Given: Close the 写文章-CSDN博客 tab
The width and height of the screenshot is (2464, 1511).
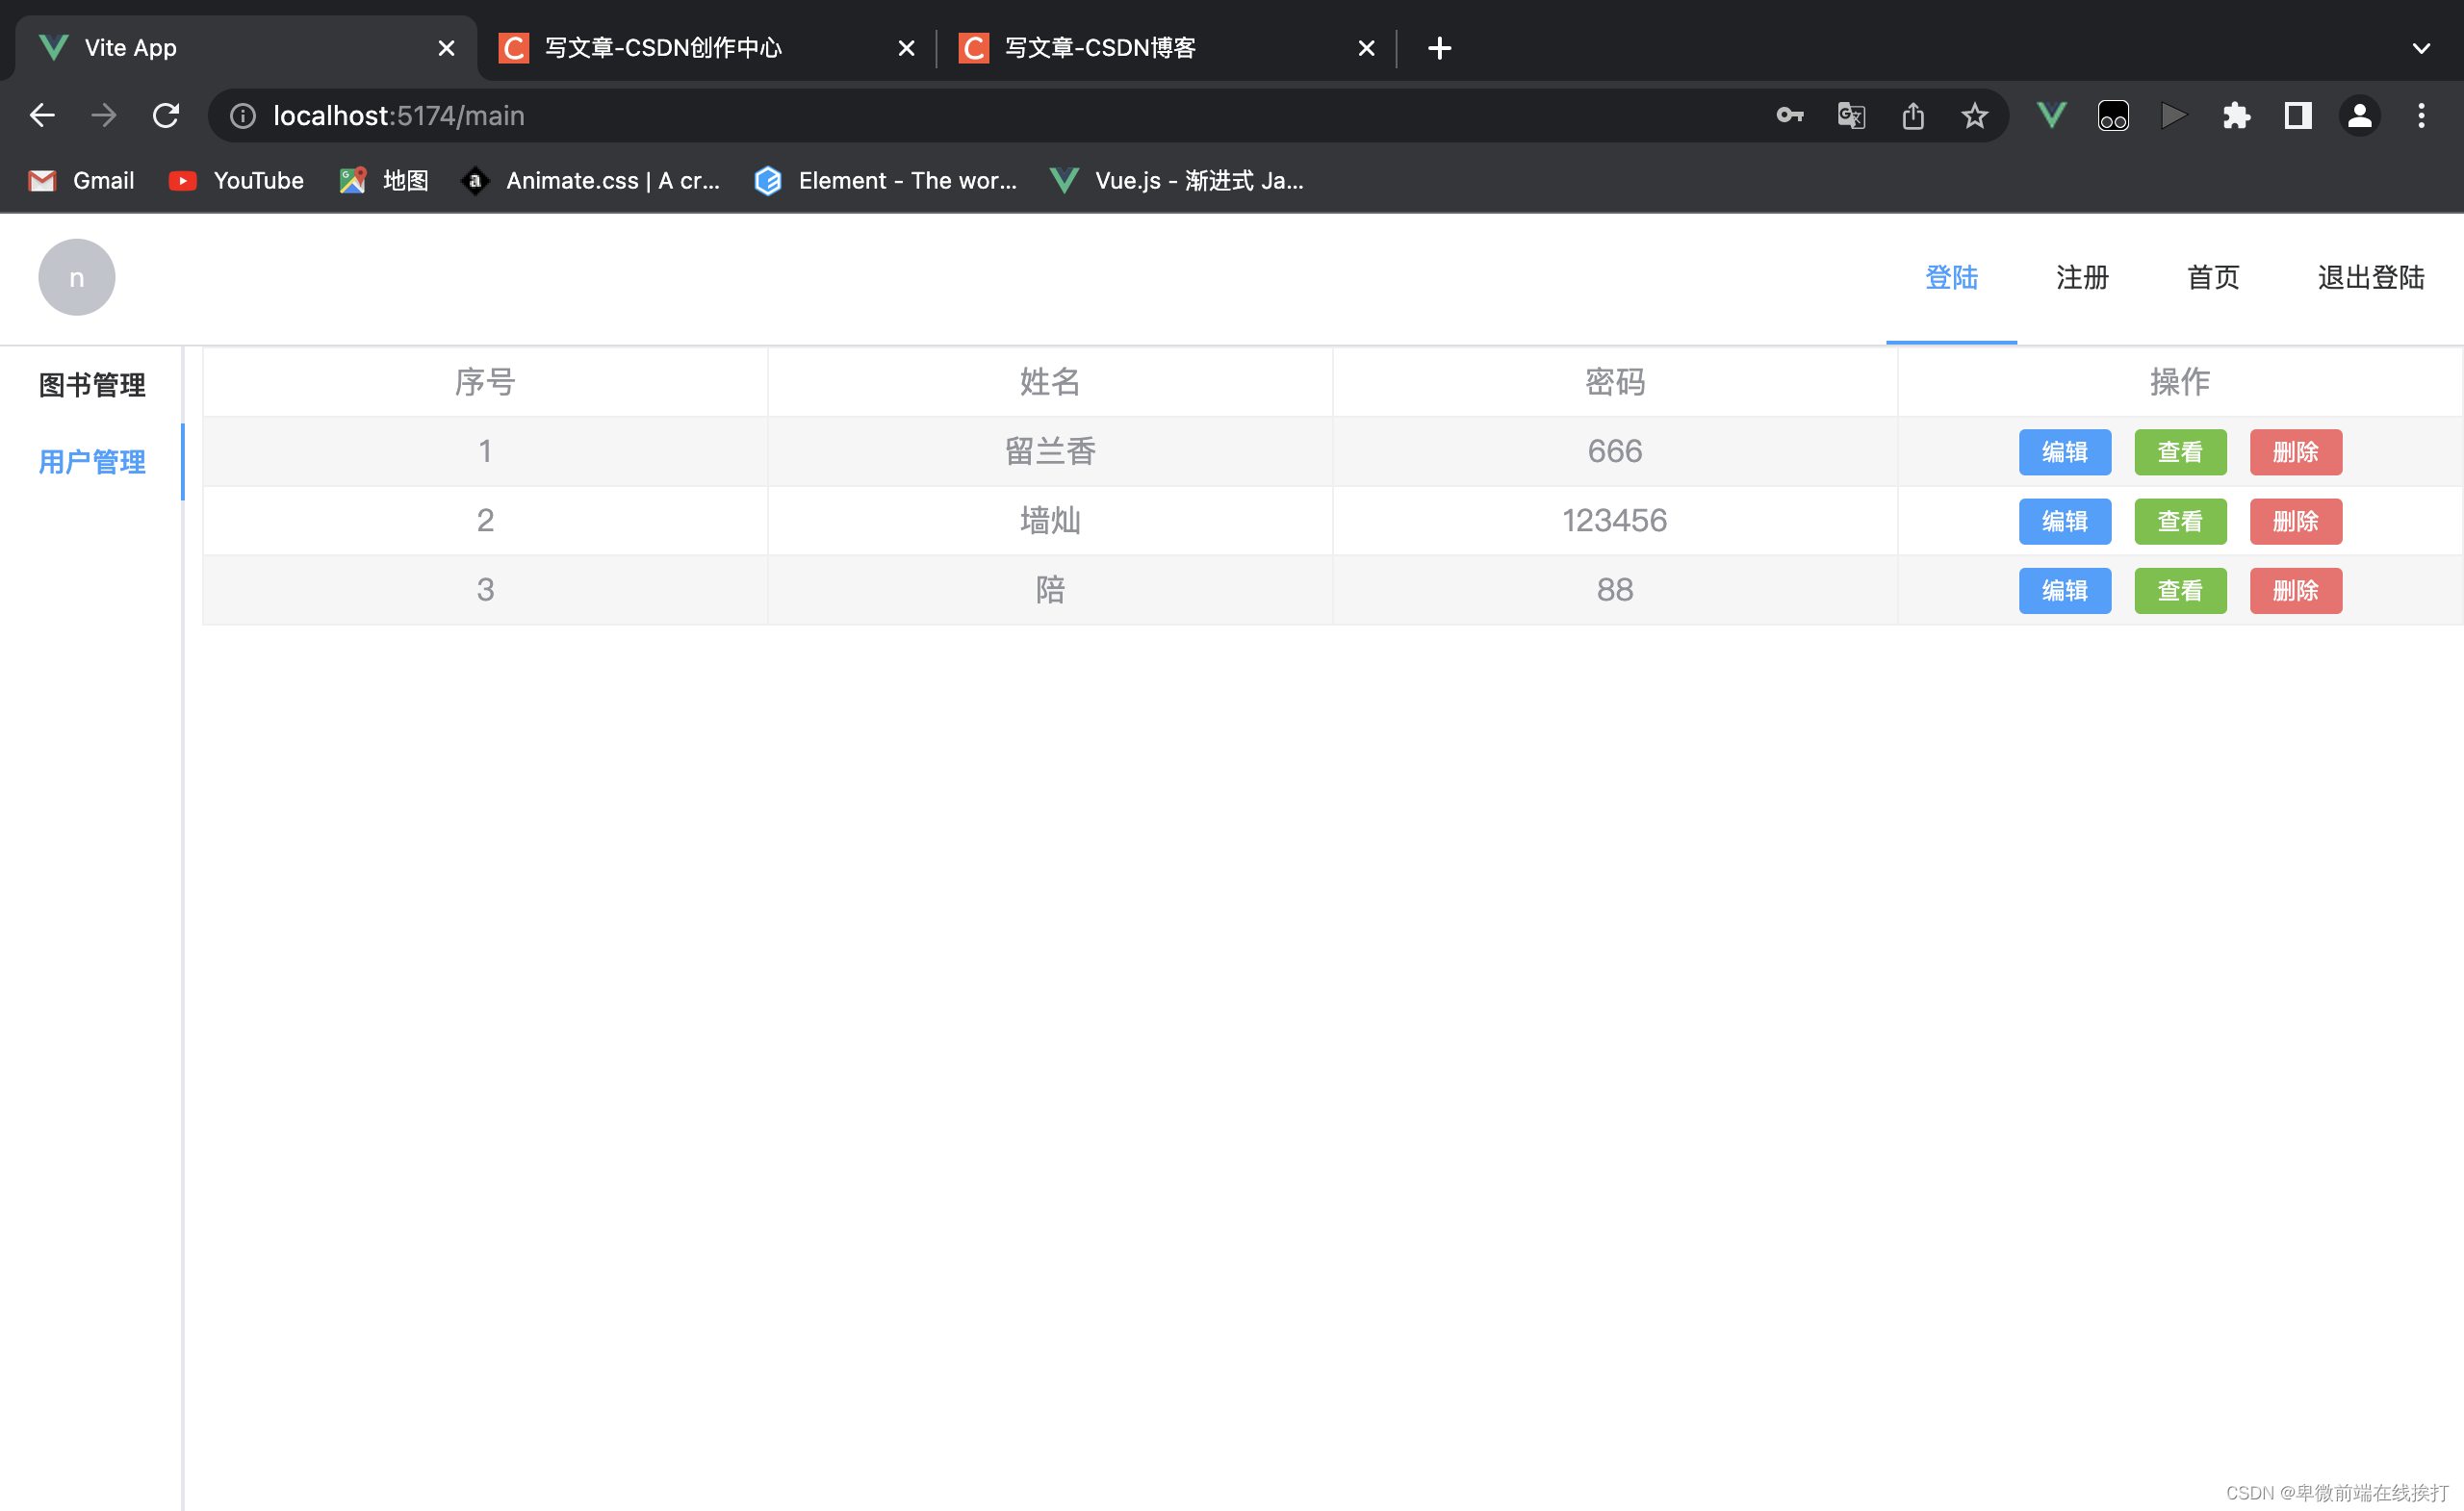Looking at the screenshot, I should click(1366, 48).
